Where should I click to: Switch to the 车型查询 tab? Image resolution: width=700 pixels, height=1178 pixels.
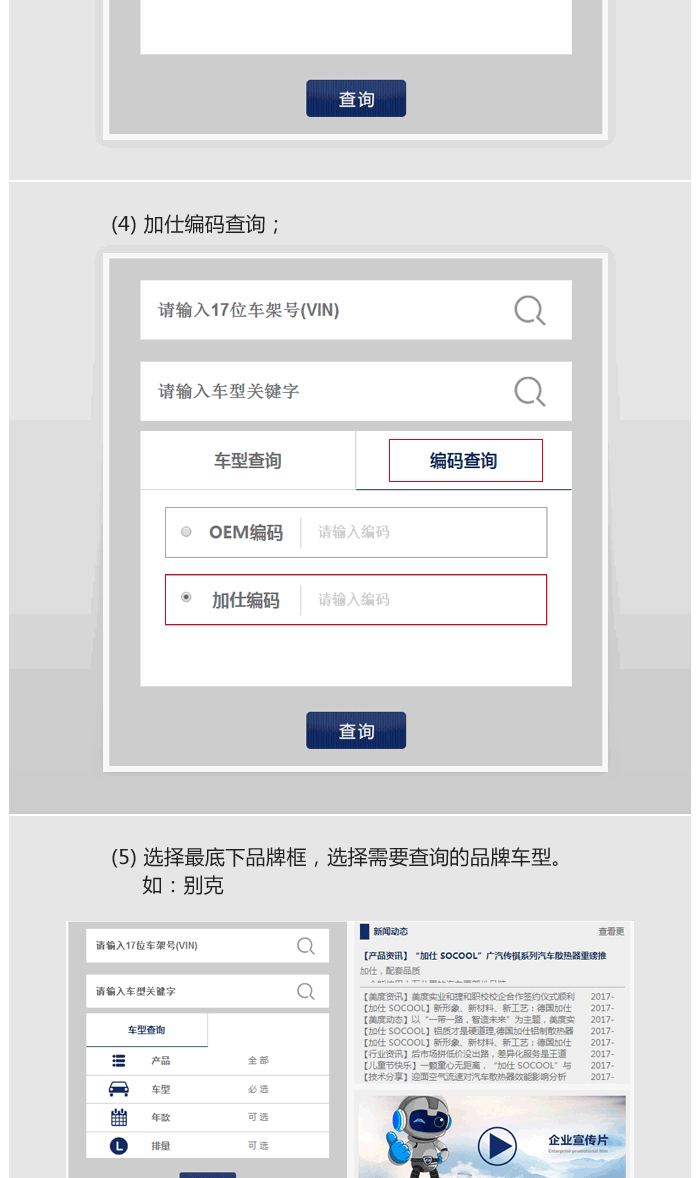[248, 461]
